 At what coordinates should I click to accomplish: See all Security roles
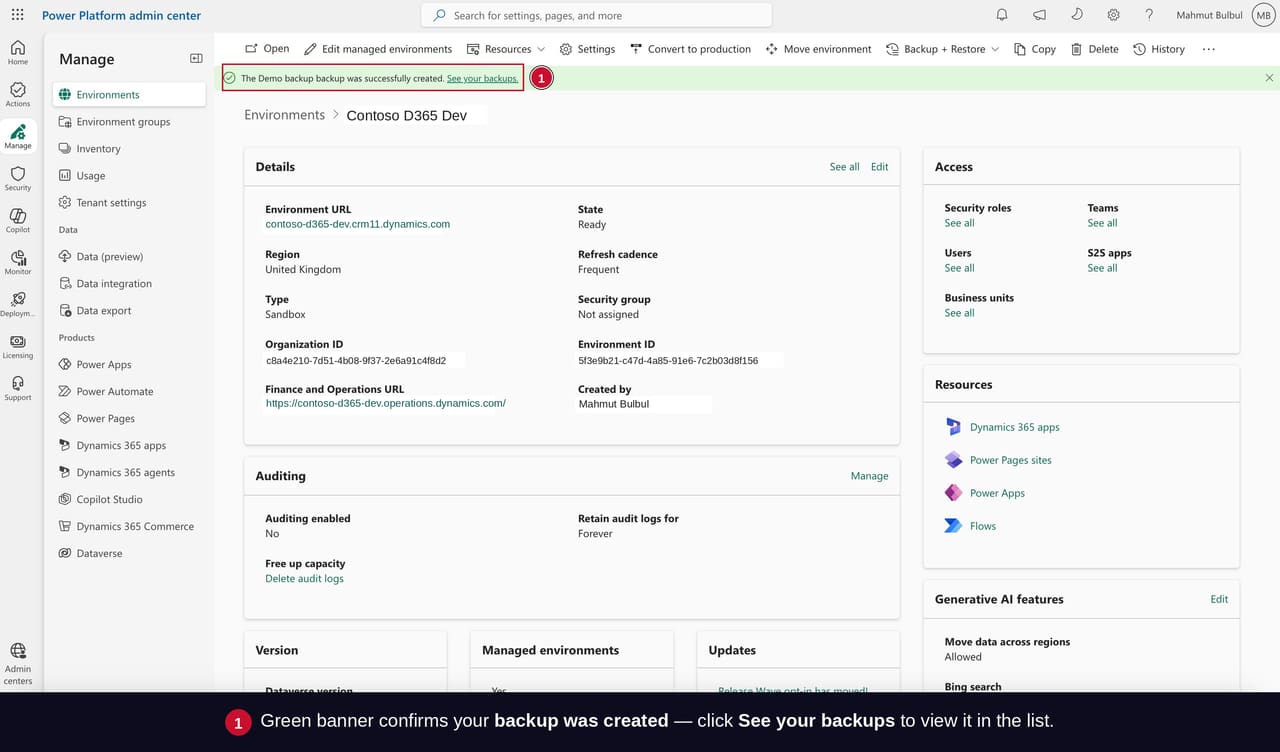point(959,223)
